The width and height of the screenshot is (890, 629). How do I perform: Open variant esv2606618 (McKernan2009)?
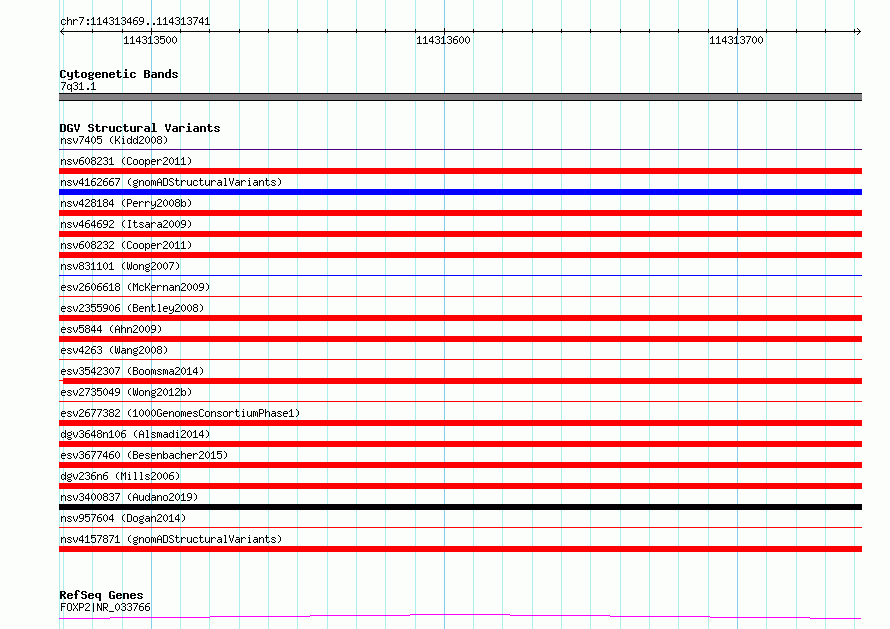[135, 287]
